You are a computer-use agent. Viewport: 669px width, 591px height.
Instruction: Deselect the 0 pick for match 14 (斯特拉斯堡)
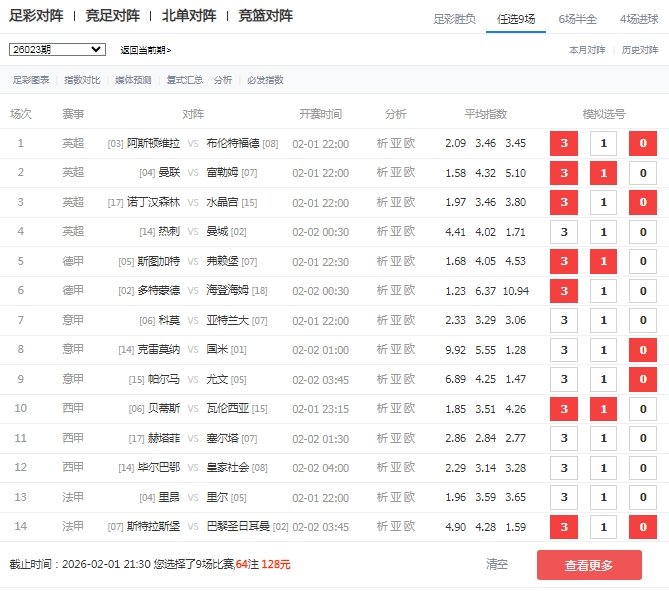[x=642, y=527]
